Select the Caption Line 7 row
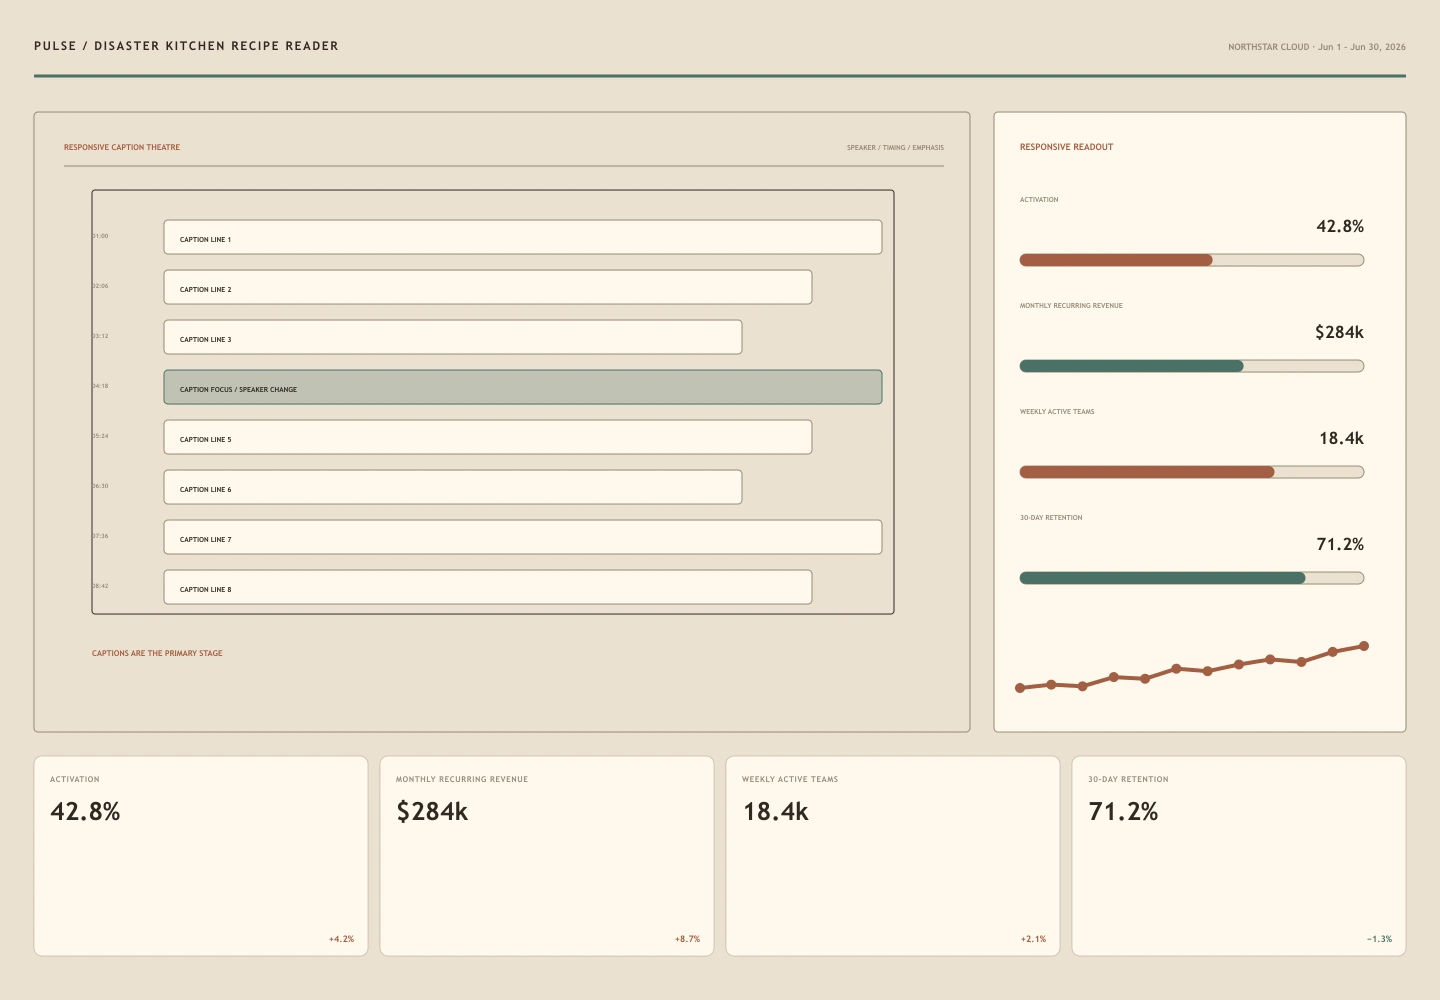Screen dimensions: 1440x1000 [x=523, y=537]
